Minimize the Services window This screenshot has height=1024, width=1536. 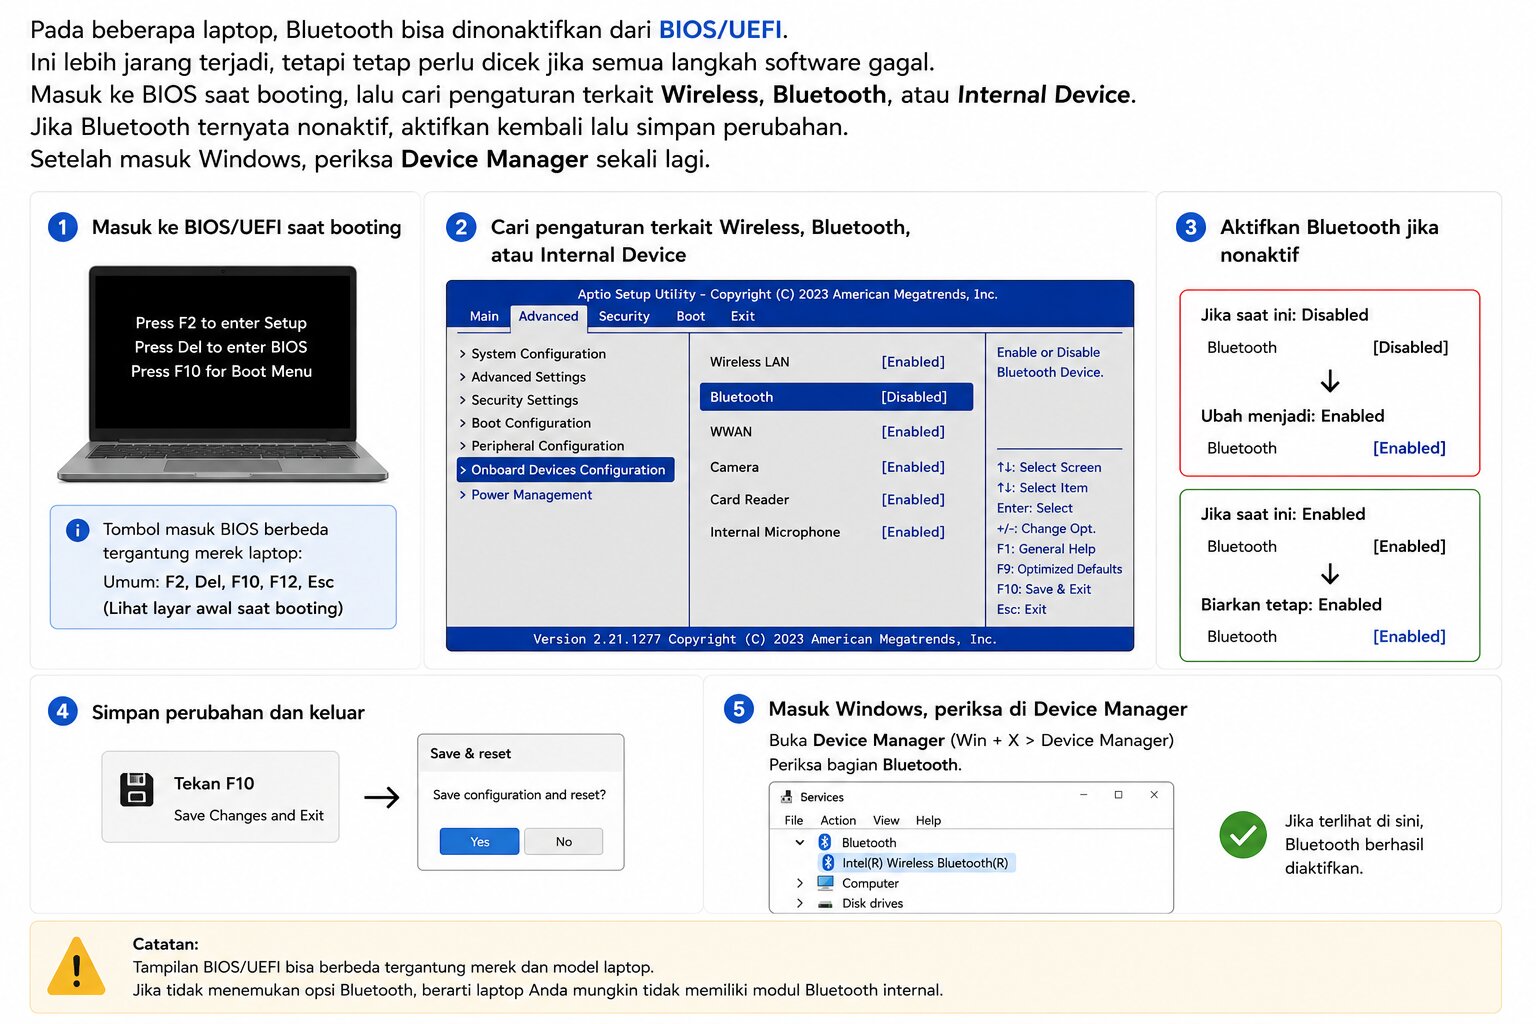point(1083,795)
